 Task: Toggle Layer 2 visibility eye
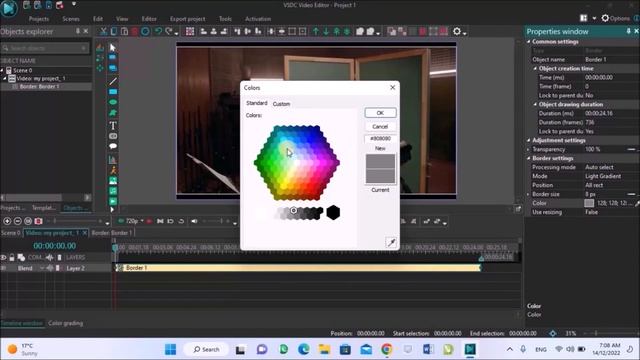pyautogui.click(x=3, y=268)
